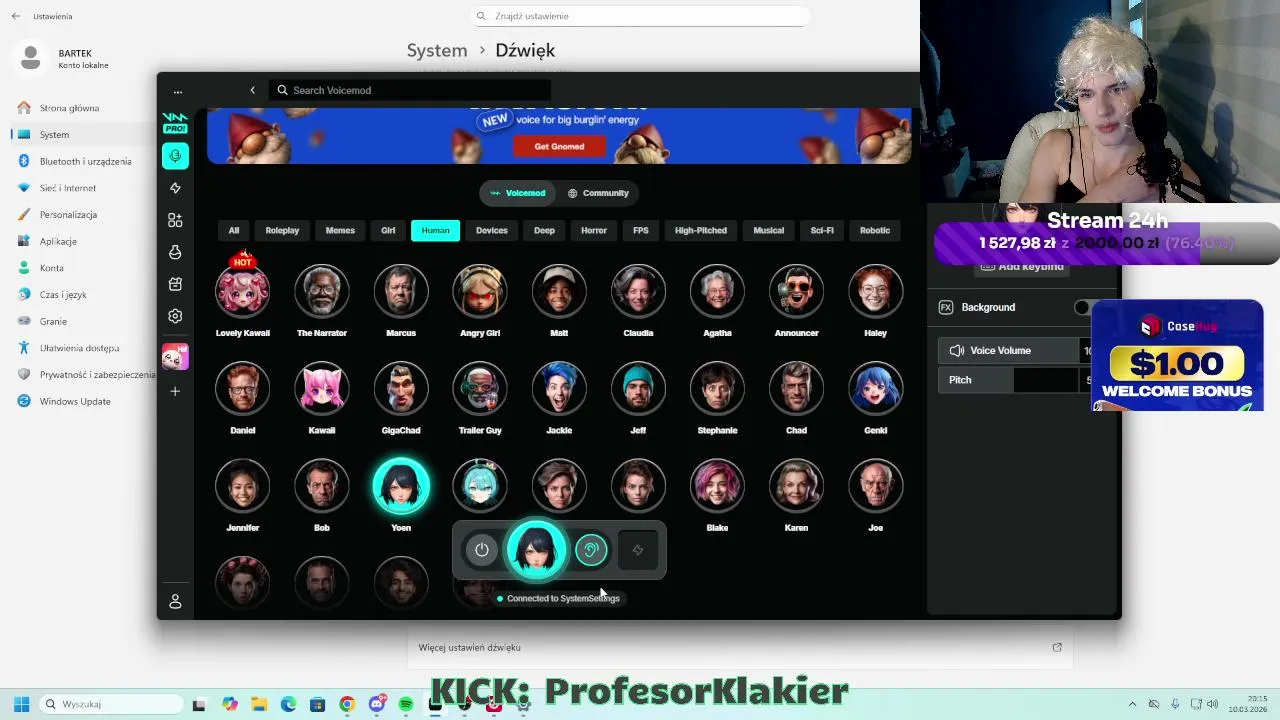Open Personalizacja in Settings
The width and height of the screenshot is (1280, 720).
[x=68, y=214]
